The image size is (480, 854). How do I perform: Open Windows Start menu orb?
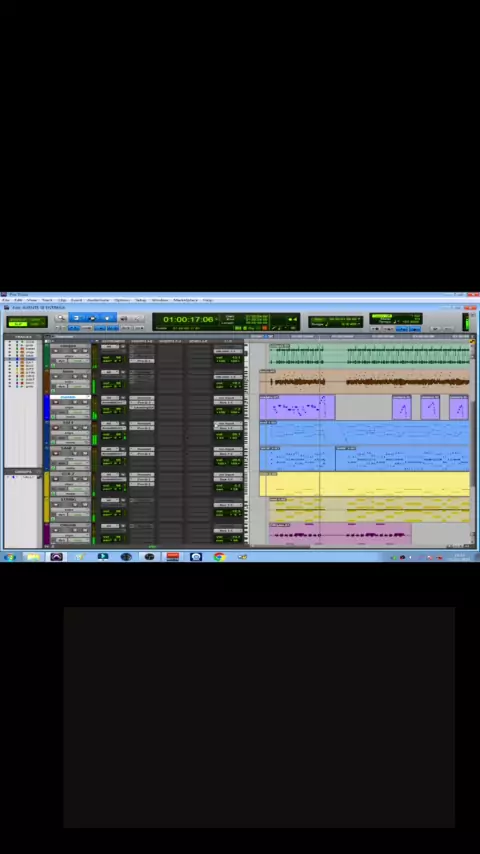(9, 557)
